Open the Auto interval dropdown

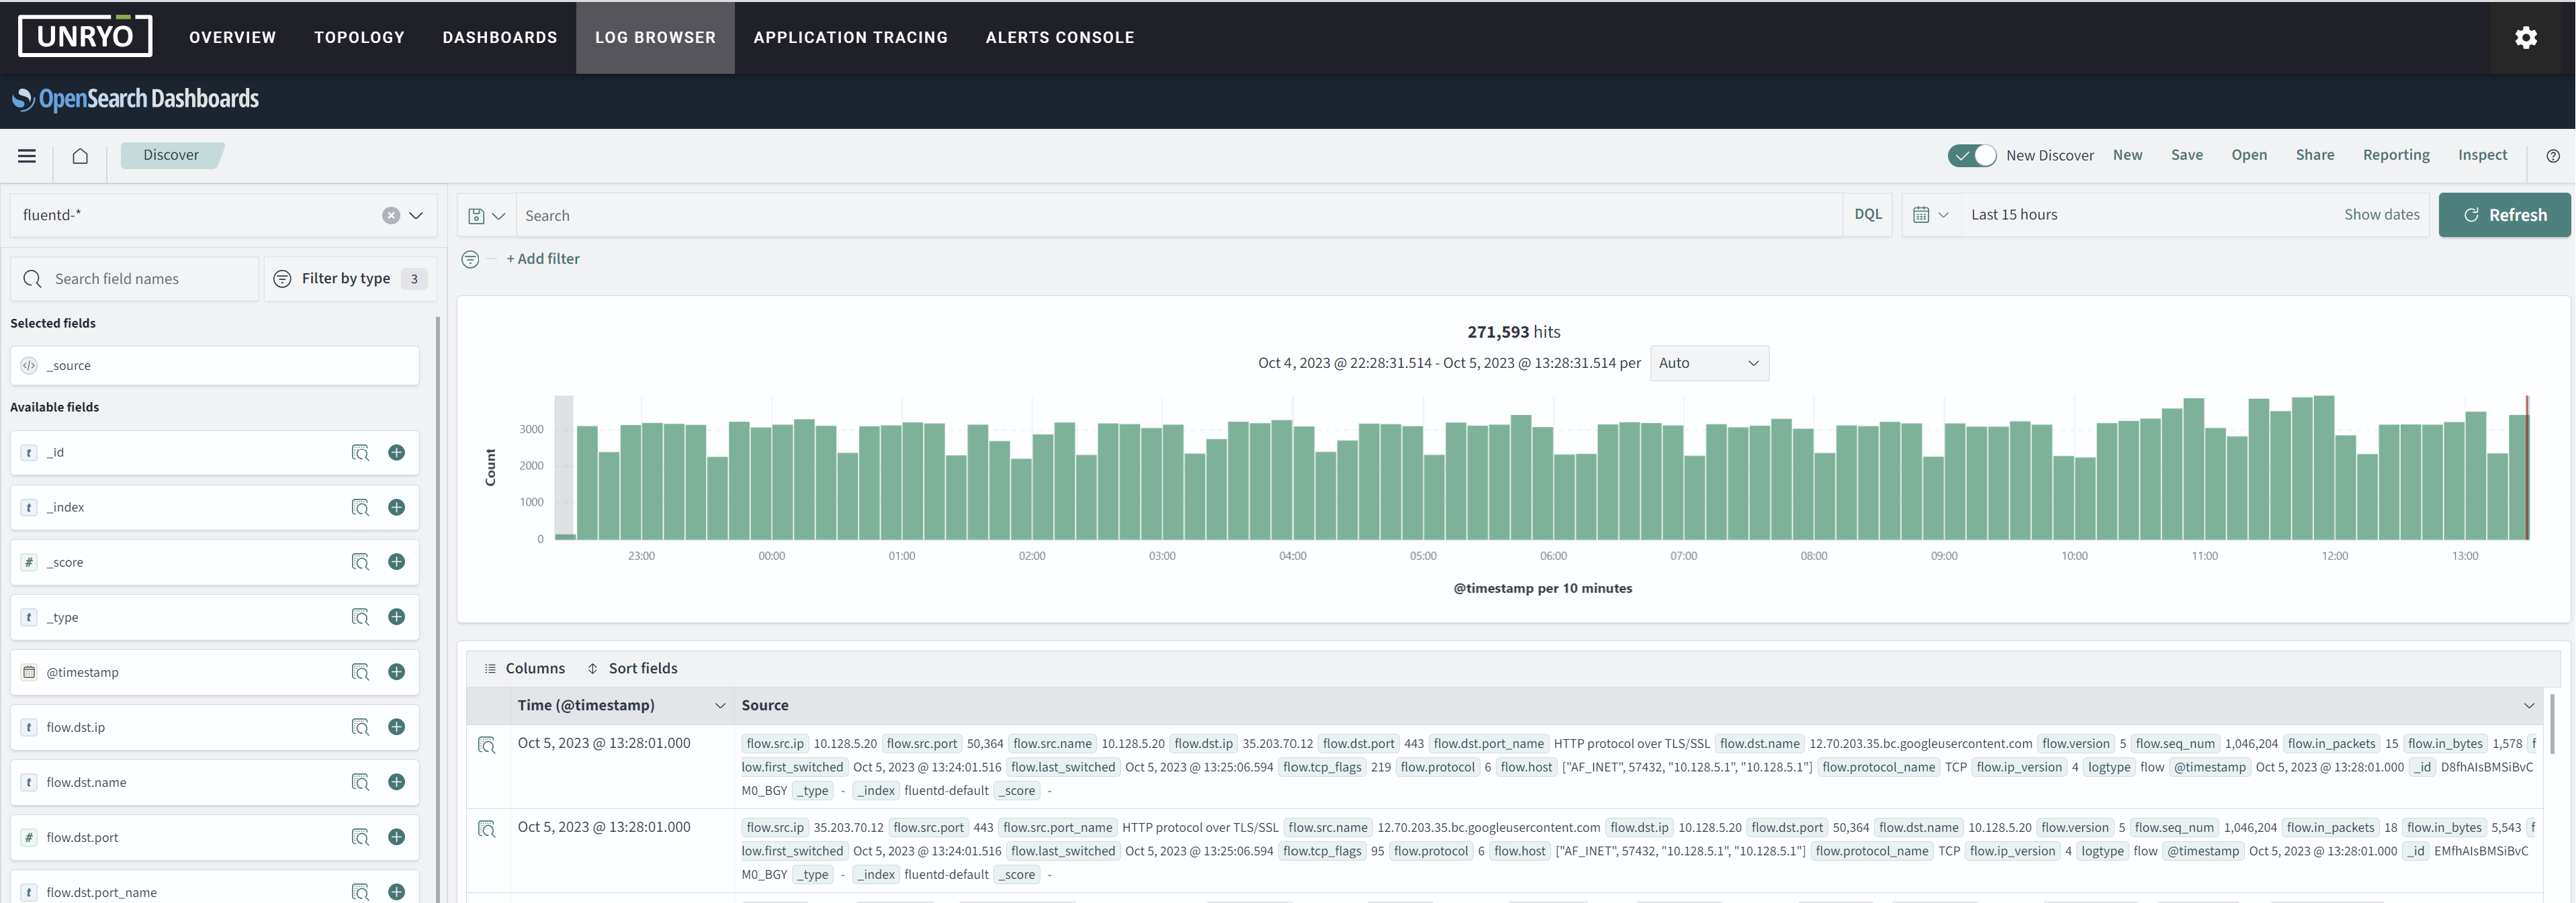tap(1709, 364)
